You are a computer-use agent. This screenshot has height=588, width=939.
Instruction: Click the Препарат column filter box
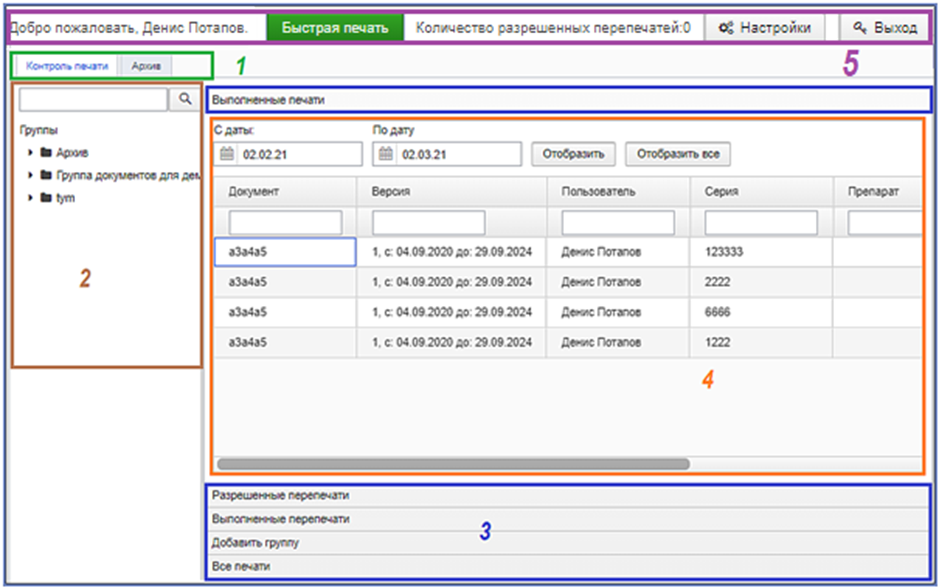[885, 223]
